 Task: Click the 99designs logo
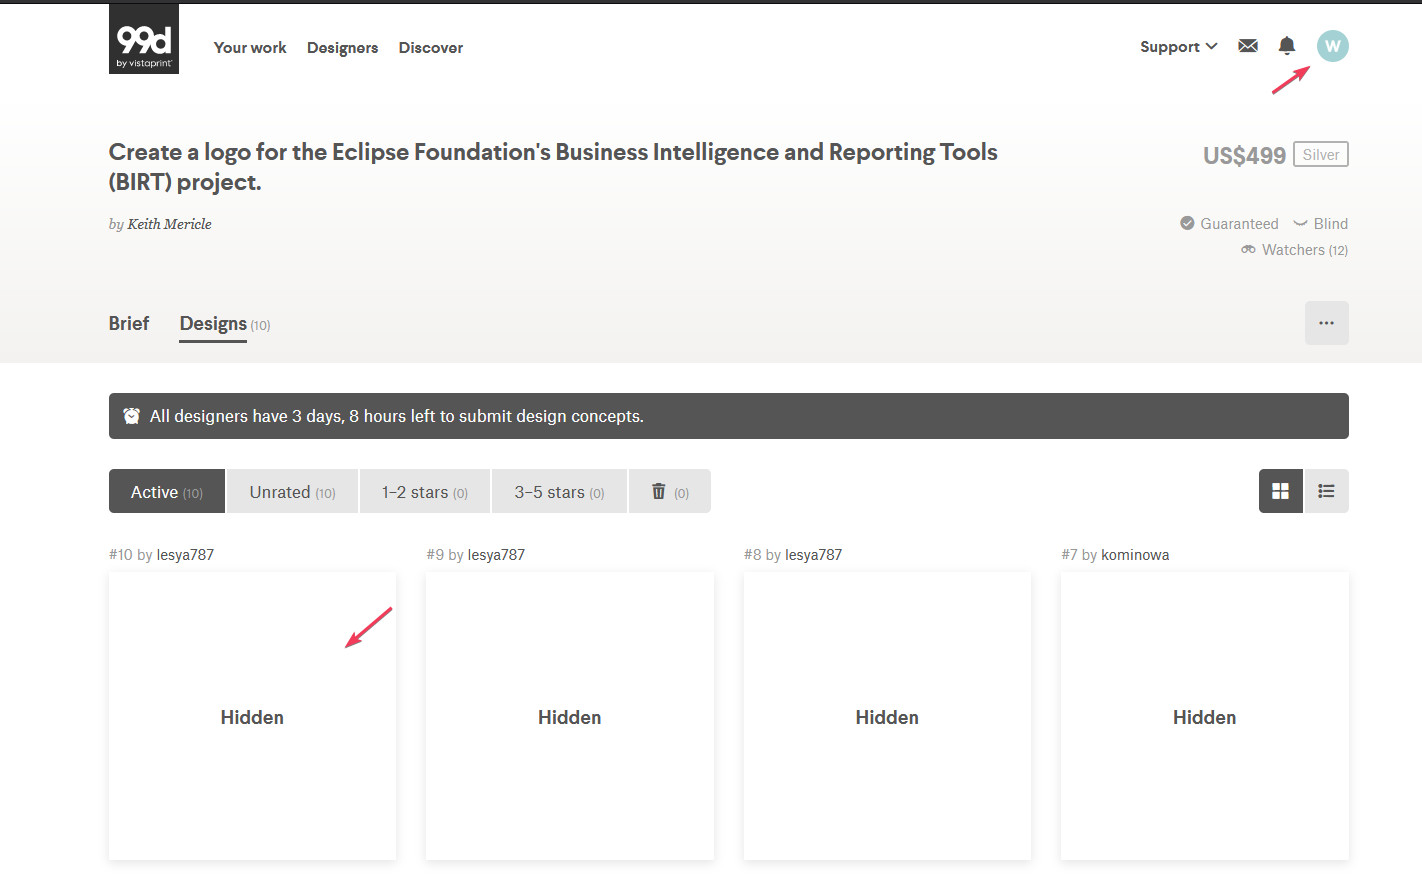click(x=144, y=39)
